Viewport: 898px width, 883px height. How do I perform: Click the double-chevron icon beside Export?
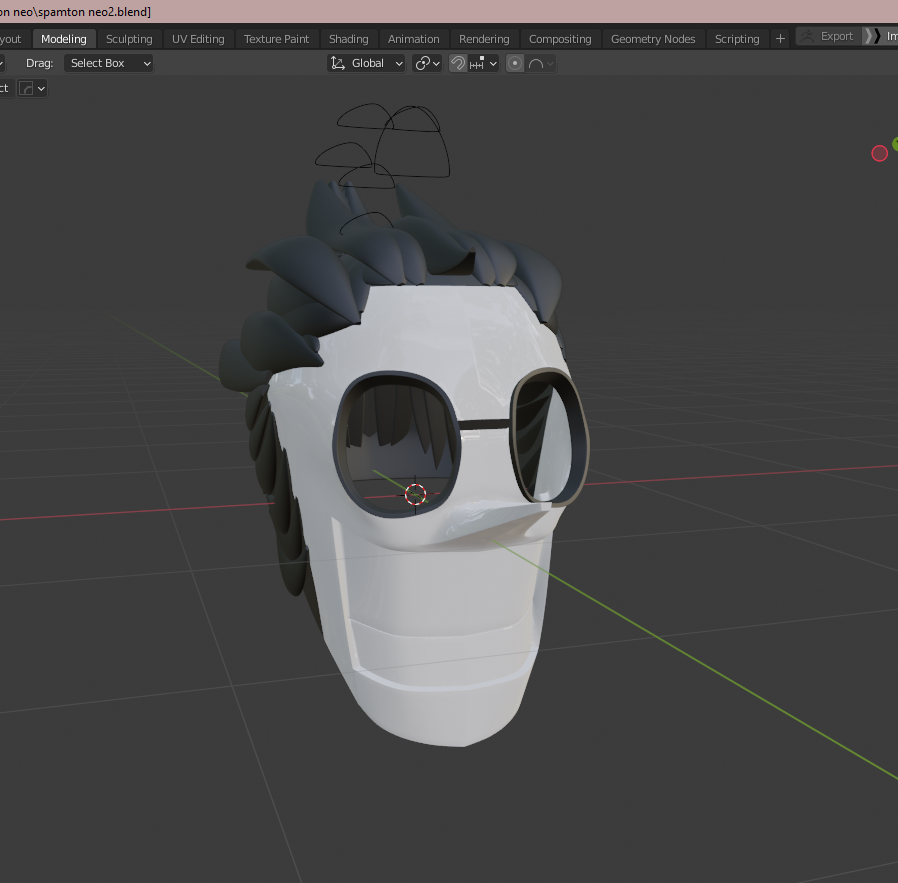click(872, 36)
